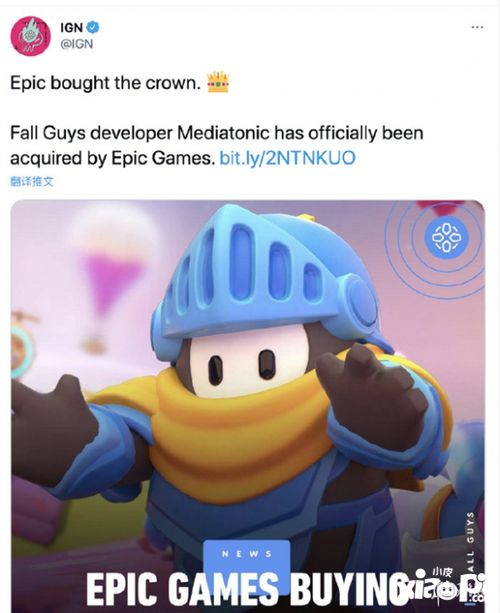Screen dimensions: 500x613
Task: Open the bit.ly/2NTNKUO link
Action: click(x=288, y=158)
